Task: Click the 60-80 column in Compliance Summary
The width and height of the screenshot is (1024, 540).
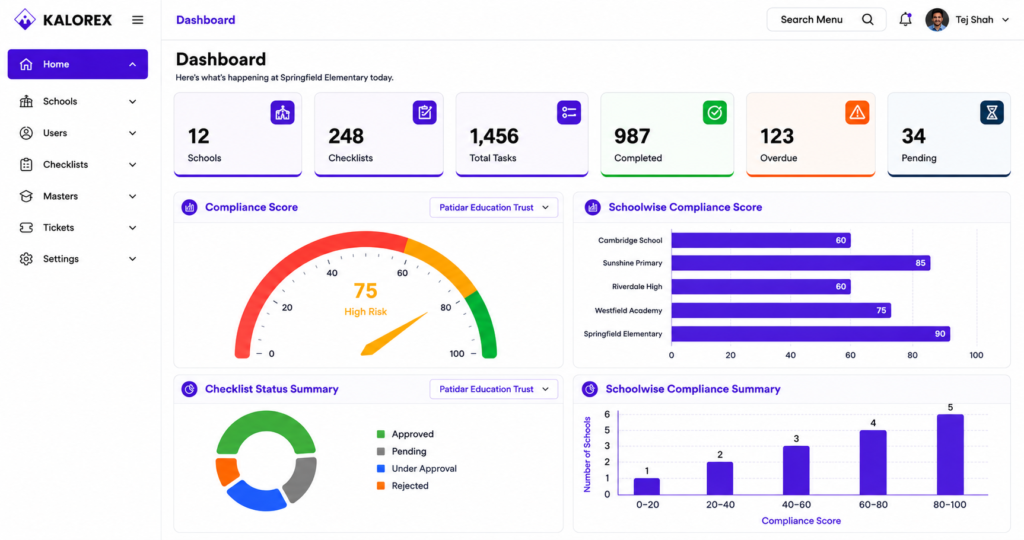Action: [x=873, y=462]
